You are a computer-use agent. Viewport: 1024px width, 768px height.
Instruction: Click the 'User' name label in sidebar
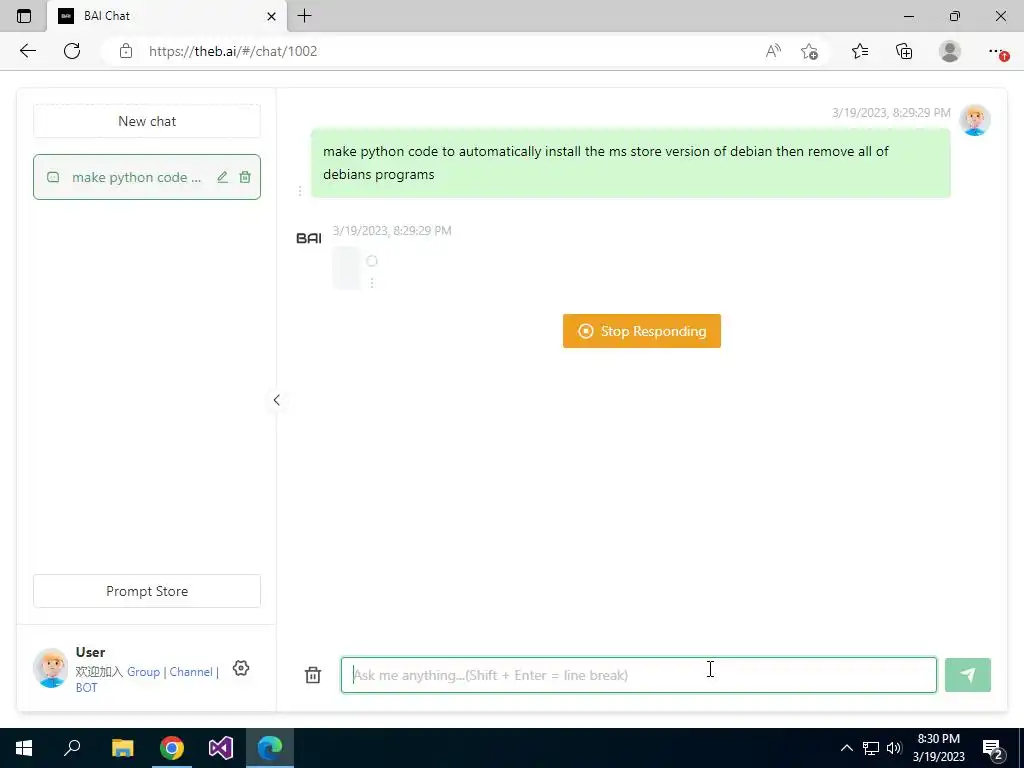click(90, 652)
